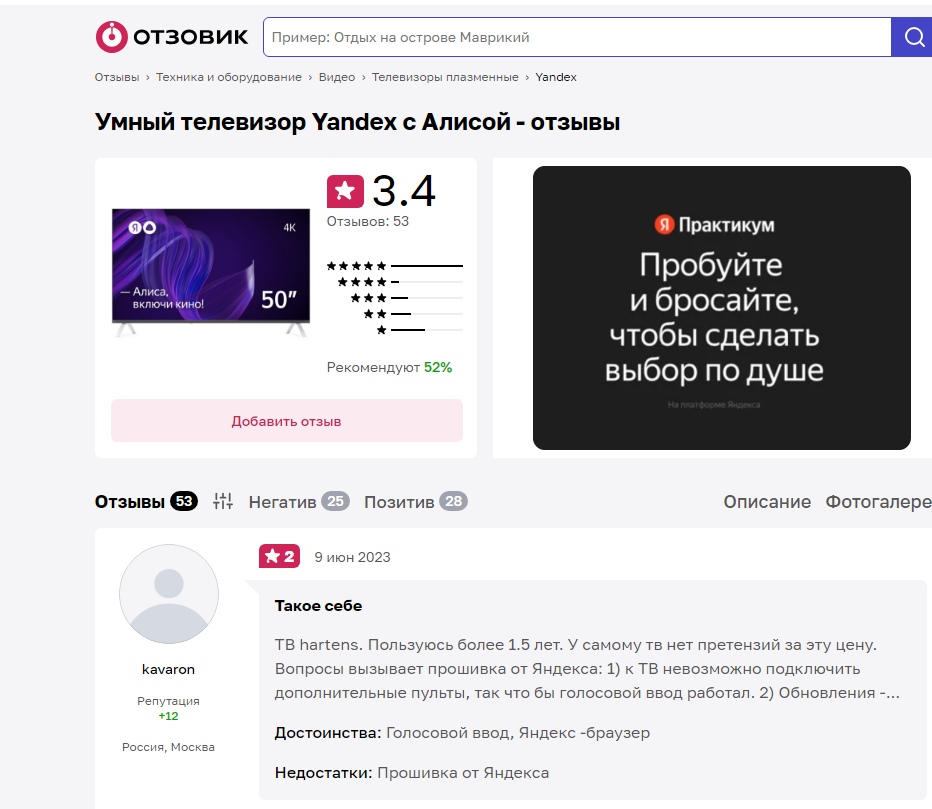
Task: Click kavaron's avatar image
Action: 169,594
